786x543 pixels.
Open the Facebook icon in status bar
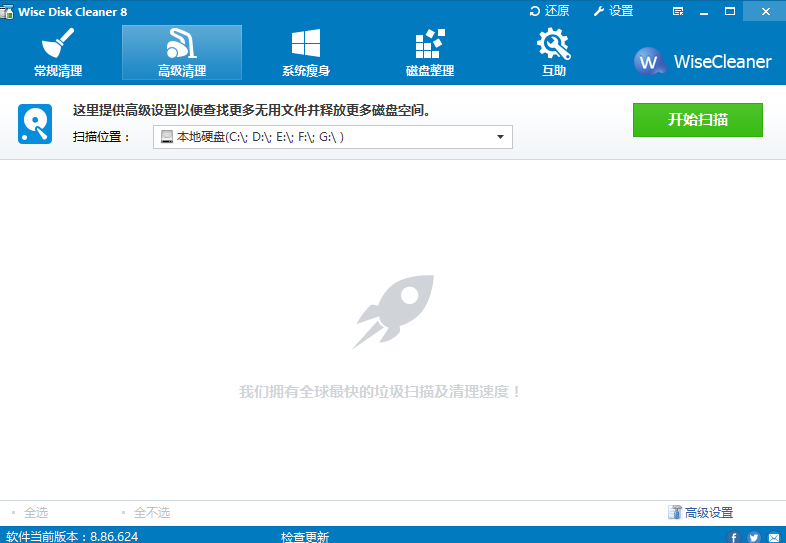[733, 537]
